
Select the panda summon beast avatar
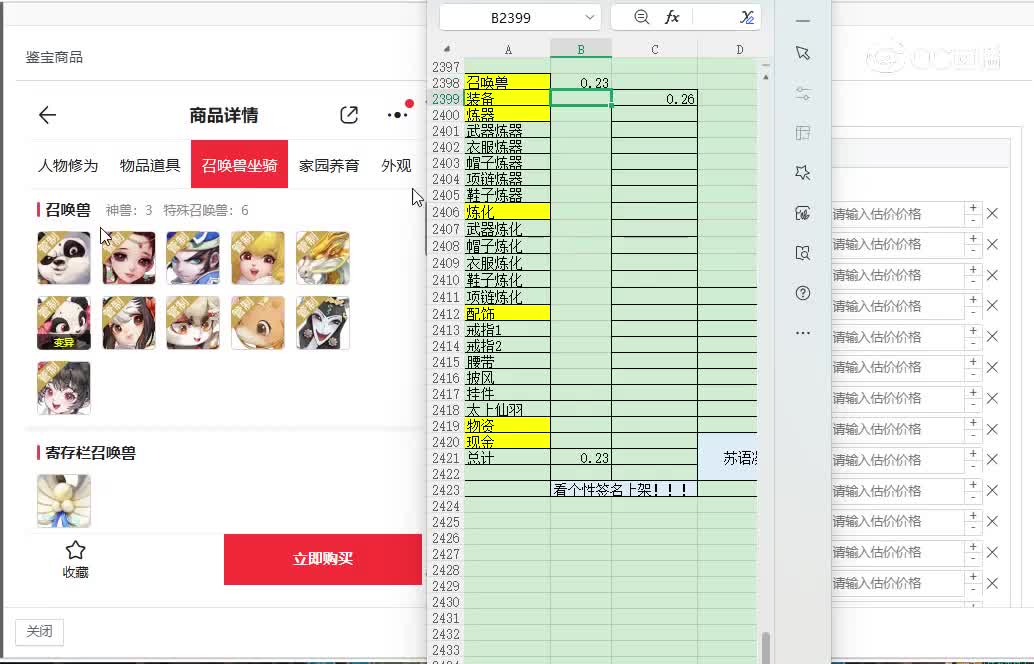64,258
